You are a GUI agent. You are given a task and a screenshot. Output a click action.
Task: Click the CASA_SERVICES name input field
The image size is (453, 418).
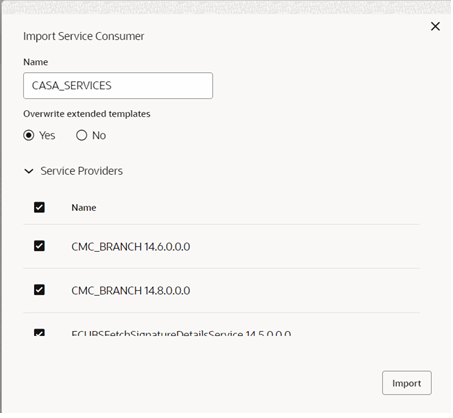tap(118, 86)
